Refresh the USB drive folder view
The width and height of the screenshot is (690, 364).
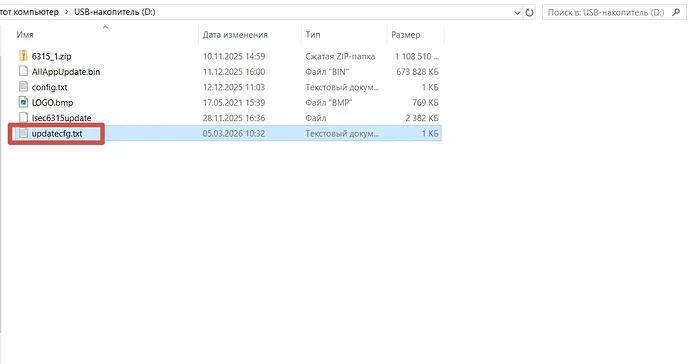point(529,12)
